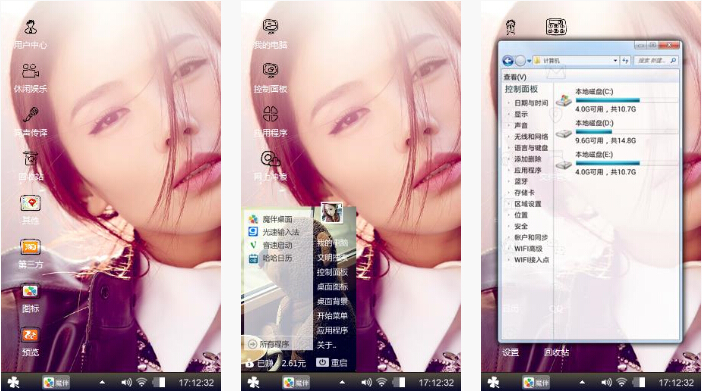
Task: Open the 用户中心 desktop icon
Action: 30,28
